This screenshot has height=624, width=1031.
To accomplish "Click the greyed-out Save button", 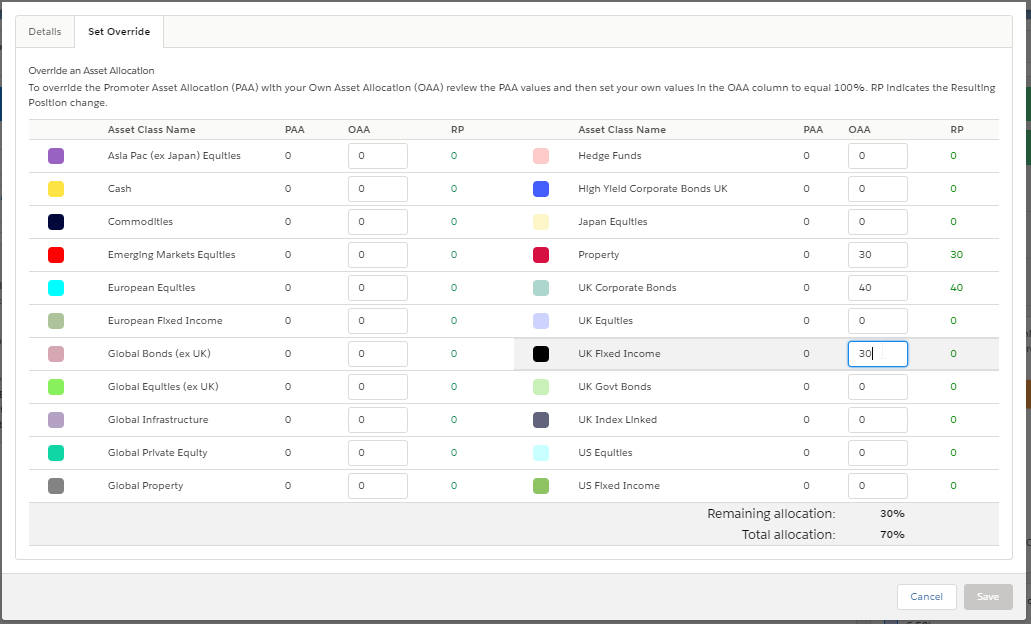I will click(988, 596).
